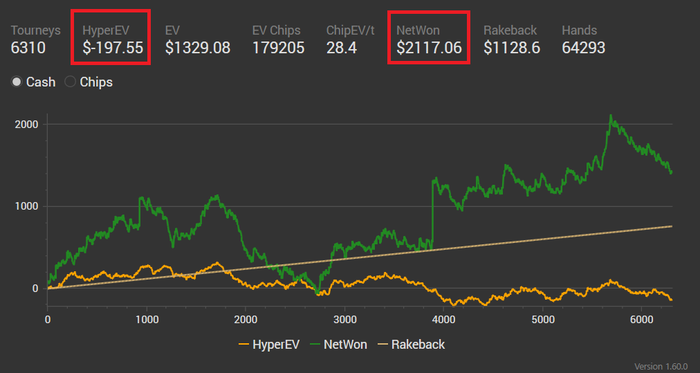Click the Tourneys stat label
The image size is (700, 373).
pyautogui.click(x=36, y=30)
